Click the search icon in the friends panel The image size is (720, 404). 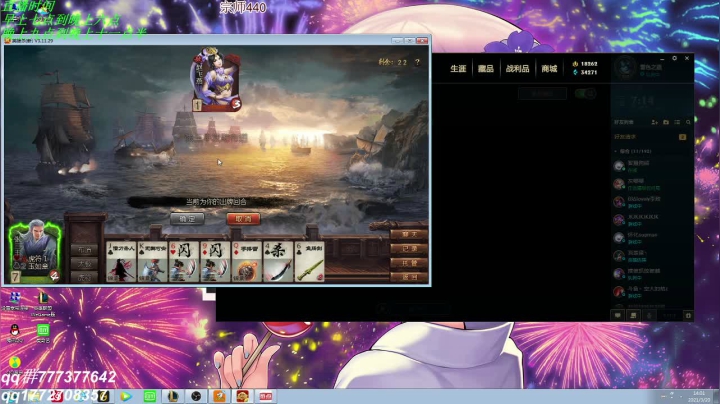click(688, 122)
